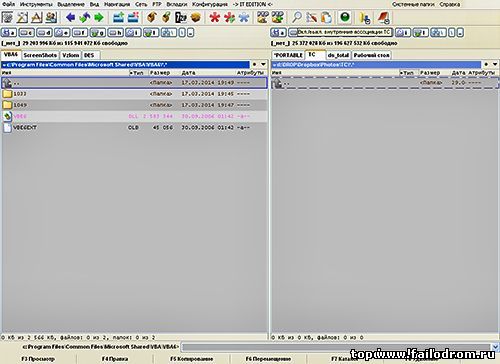This screenshot has height=364, width=500.
Task: Click the pack files box icon
Action: tap(152, 17)
